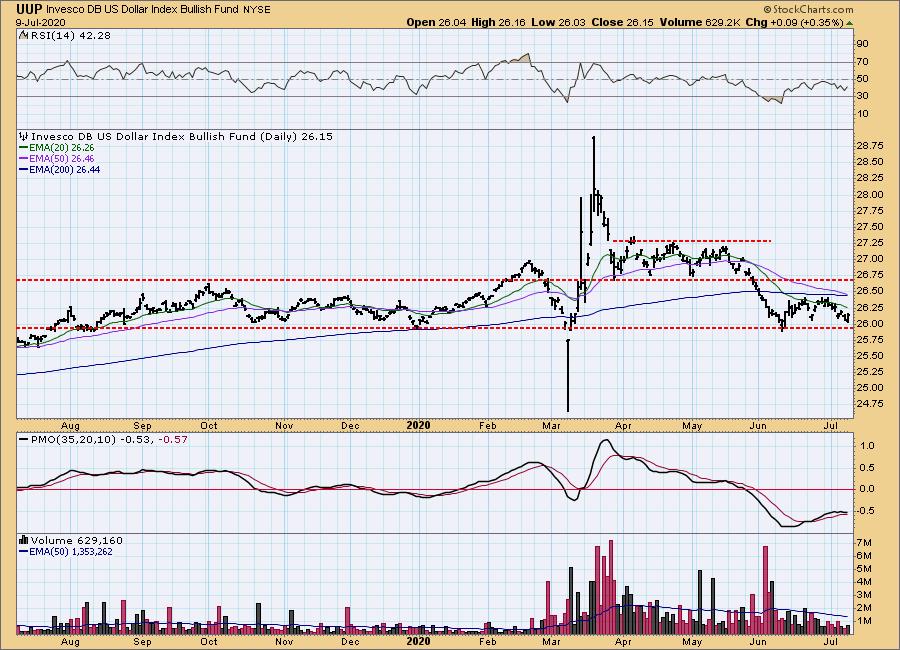This screenshot has width=900, height=650.
Task: Click the StockCharts.com copyright label
Action: [x=808, y=9]
